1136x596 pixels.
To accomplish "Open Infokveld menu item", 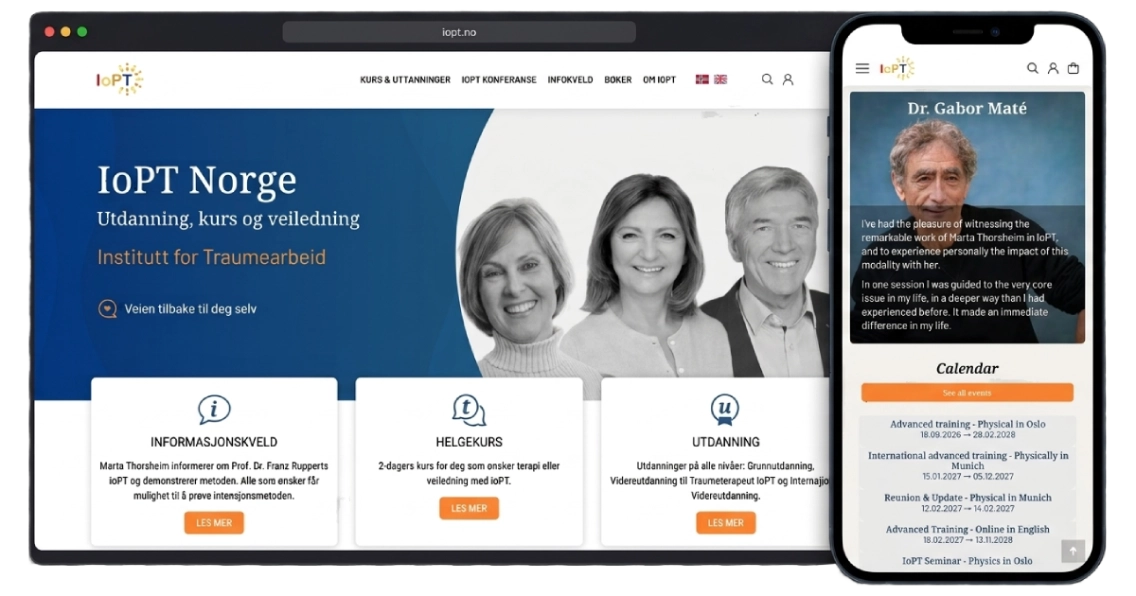I will (x=570, y=80).
